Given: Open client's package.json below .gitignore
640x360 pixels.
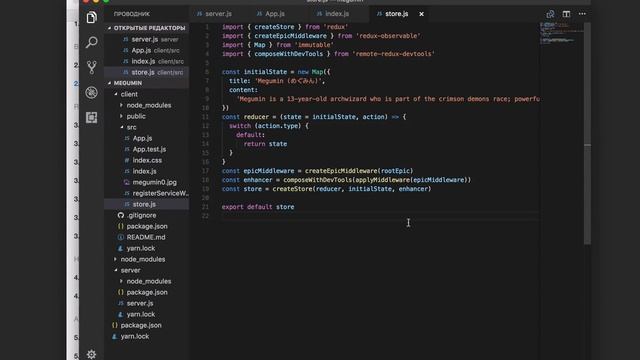Looking at the screenshot, I should [147, 227].
